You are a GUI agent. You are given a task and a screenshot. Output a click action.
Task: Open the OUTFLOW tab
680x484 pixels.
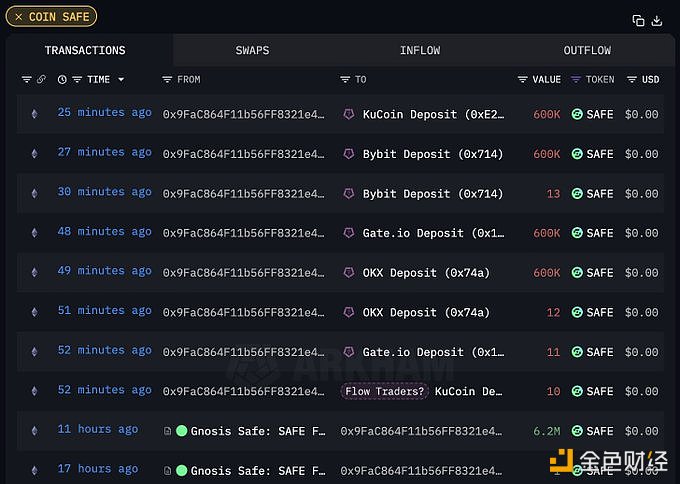click(587, 50)
